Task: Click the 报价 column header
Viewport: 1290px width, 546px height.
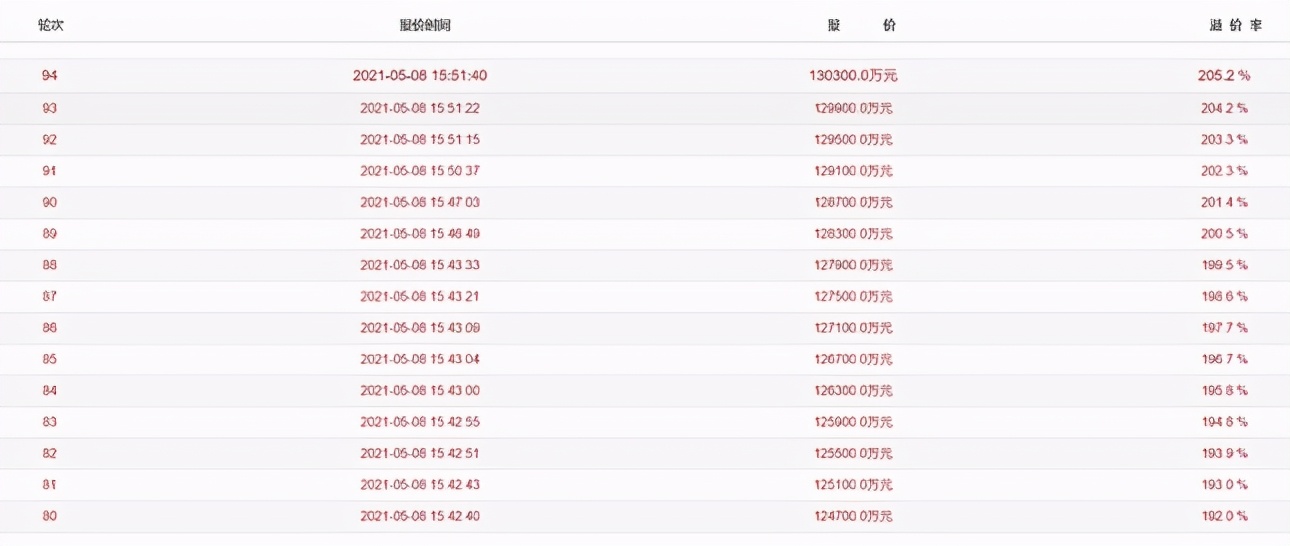Action: 862,25
